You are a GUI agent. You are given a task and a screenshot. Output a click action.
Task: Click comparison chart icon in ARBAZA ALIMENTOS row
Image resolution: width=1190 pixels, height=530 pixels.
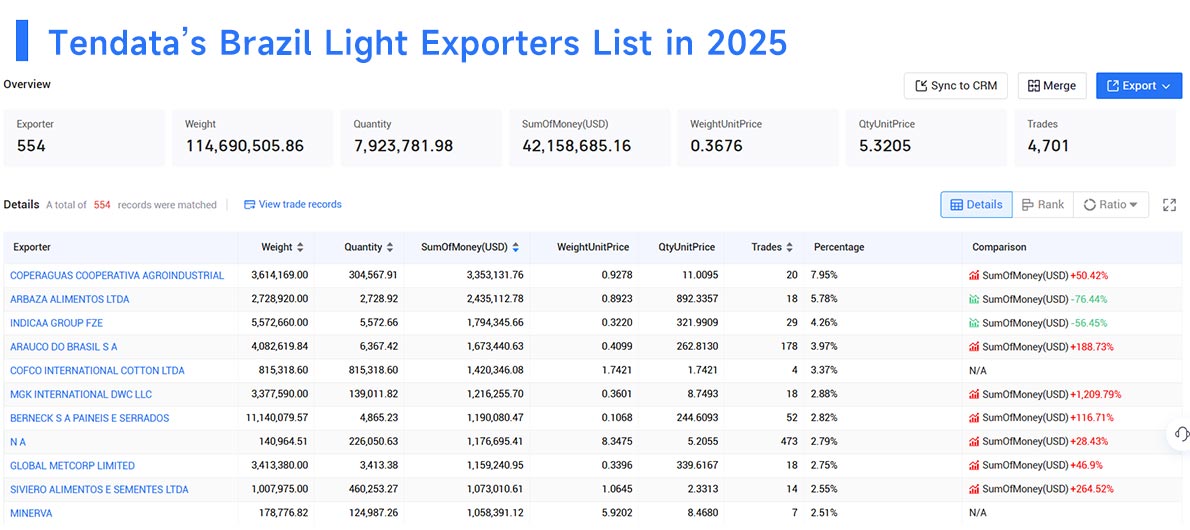point(974,299)
